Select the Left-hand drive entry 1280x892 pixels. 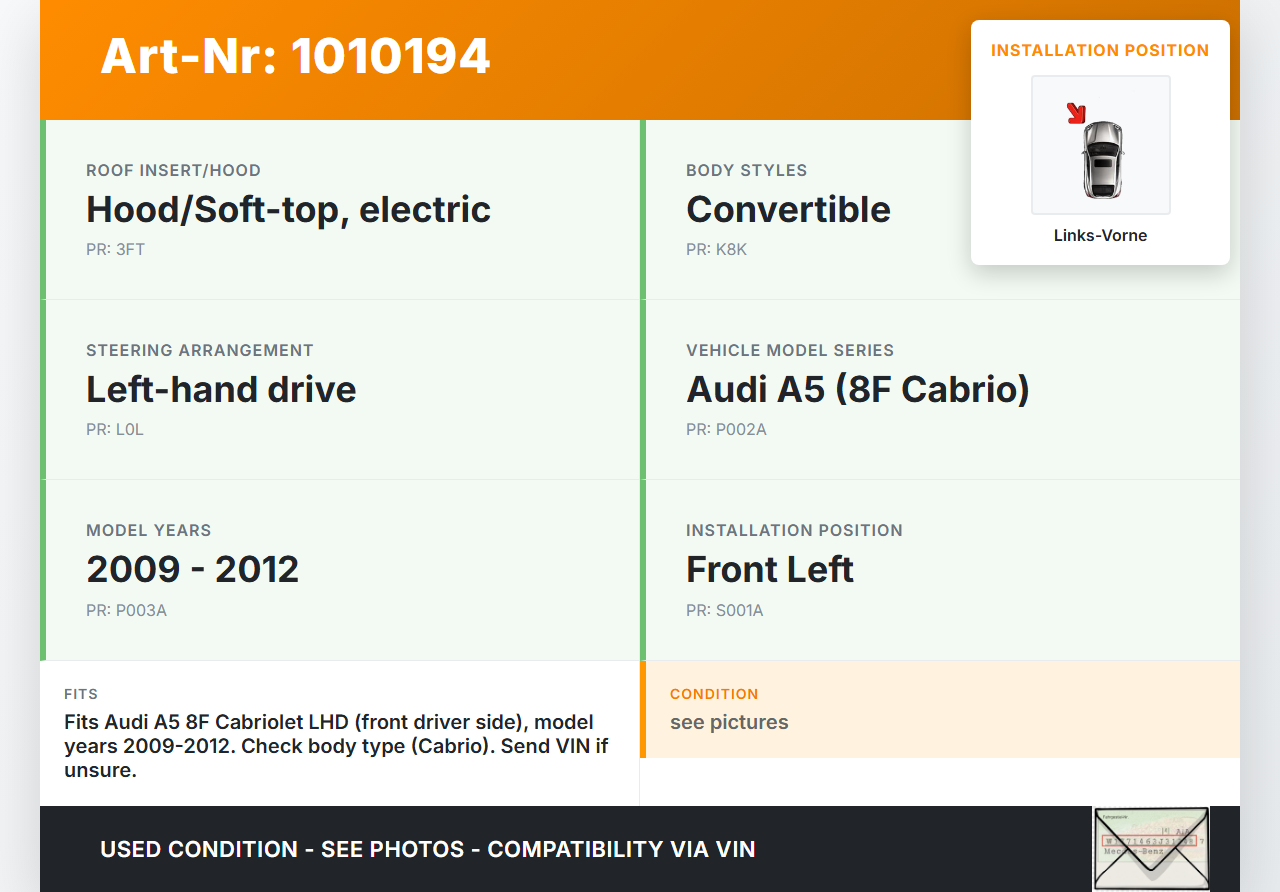[221, 390]
